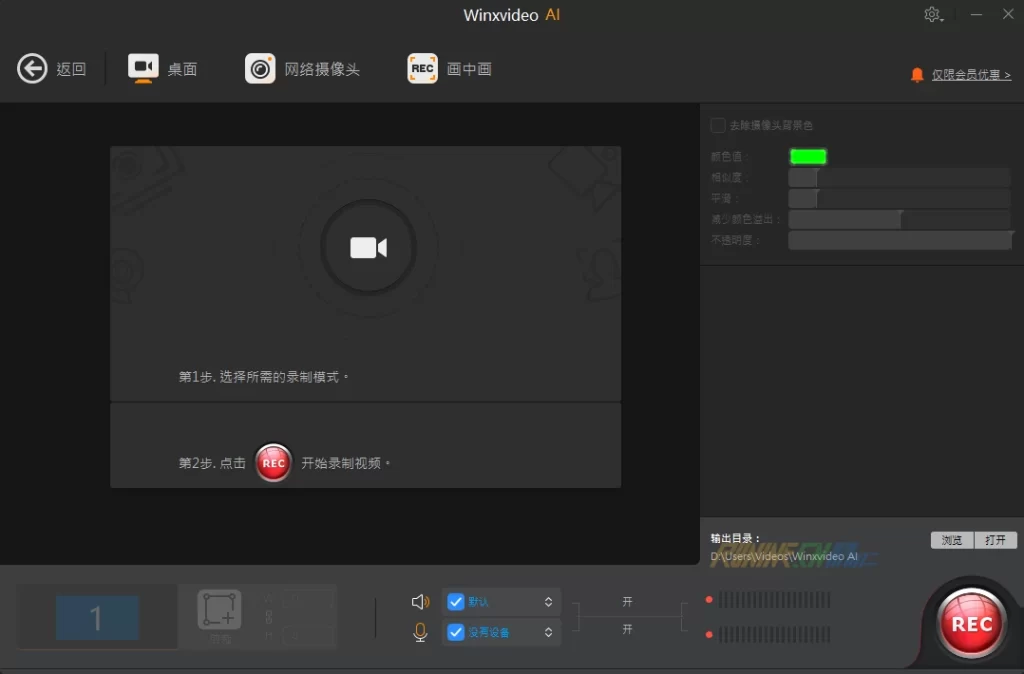This screenshot has height=674, width=1024.
Task: Click the crop region selection icon
Action: [x=219, y=609]
